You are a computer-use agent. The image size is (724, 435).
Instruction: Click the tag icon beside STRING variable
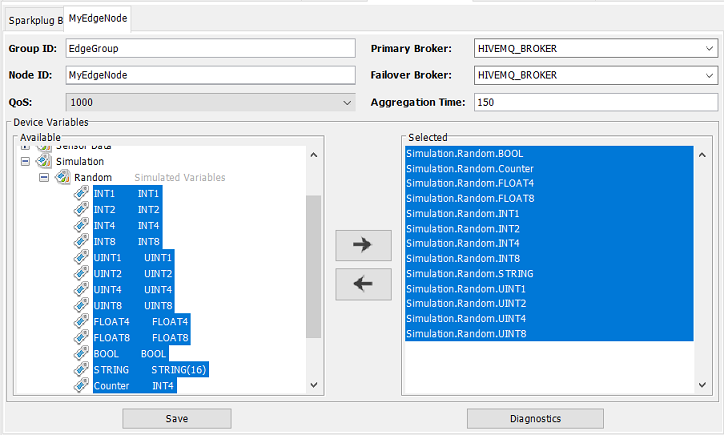(x=82, y=369)
